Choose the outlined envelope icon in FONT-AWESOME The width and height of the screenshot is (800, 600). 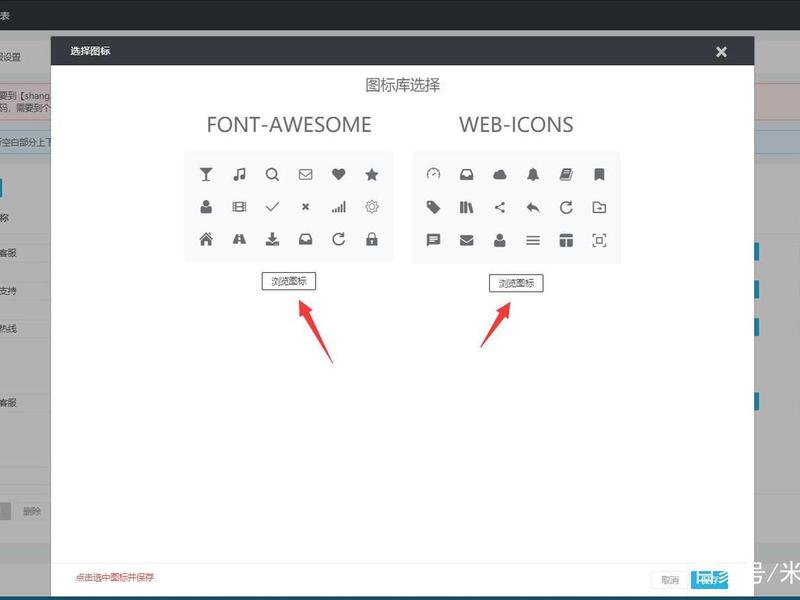pyautogui.click(x=306, y=174)
